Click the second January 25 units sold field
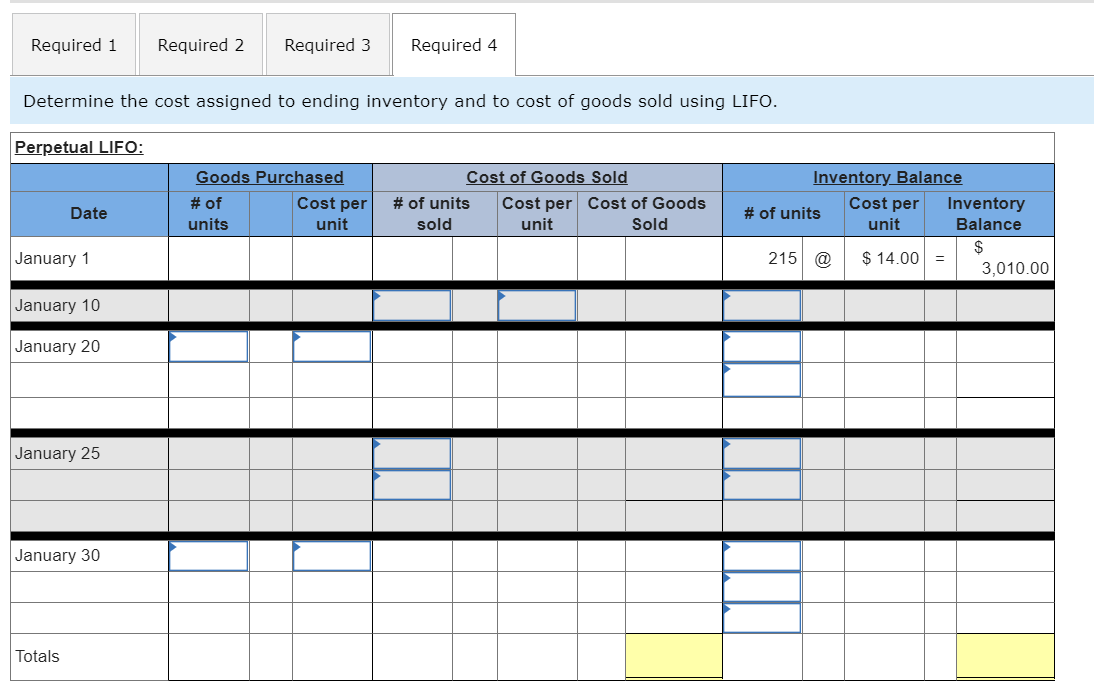1094x695 pixels. (x=412, y=485)
